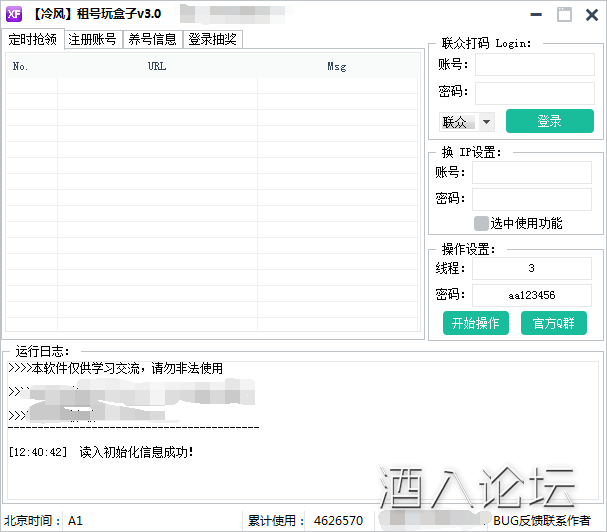607x532 pixels.
Task: Enable the 选中使用功能 checkbox
Action: pos(481,223)
